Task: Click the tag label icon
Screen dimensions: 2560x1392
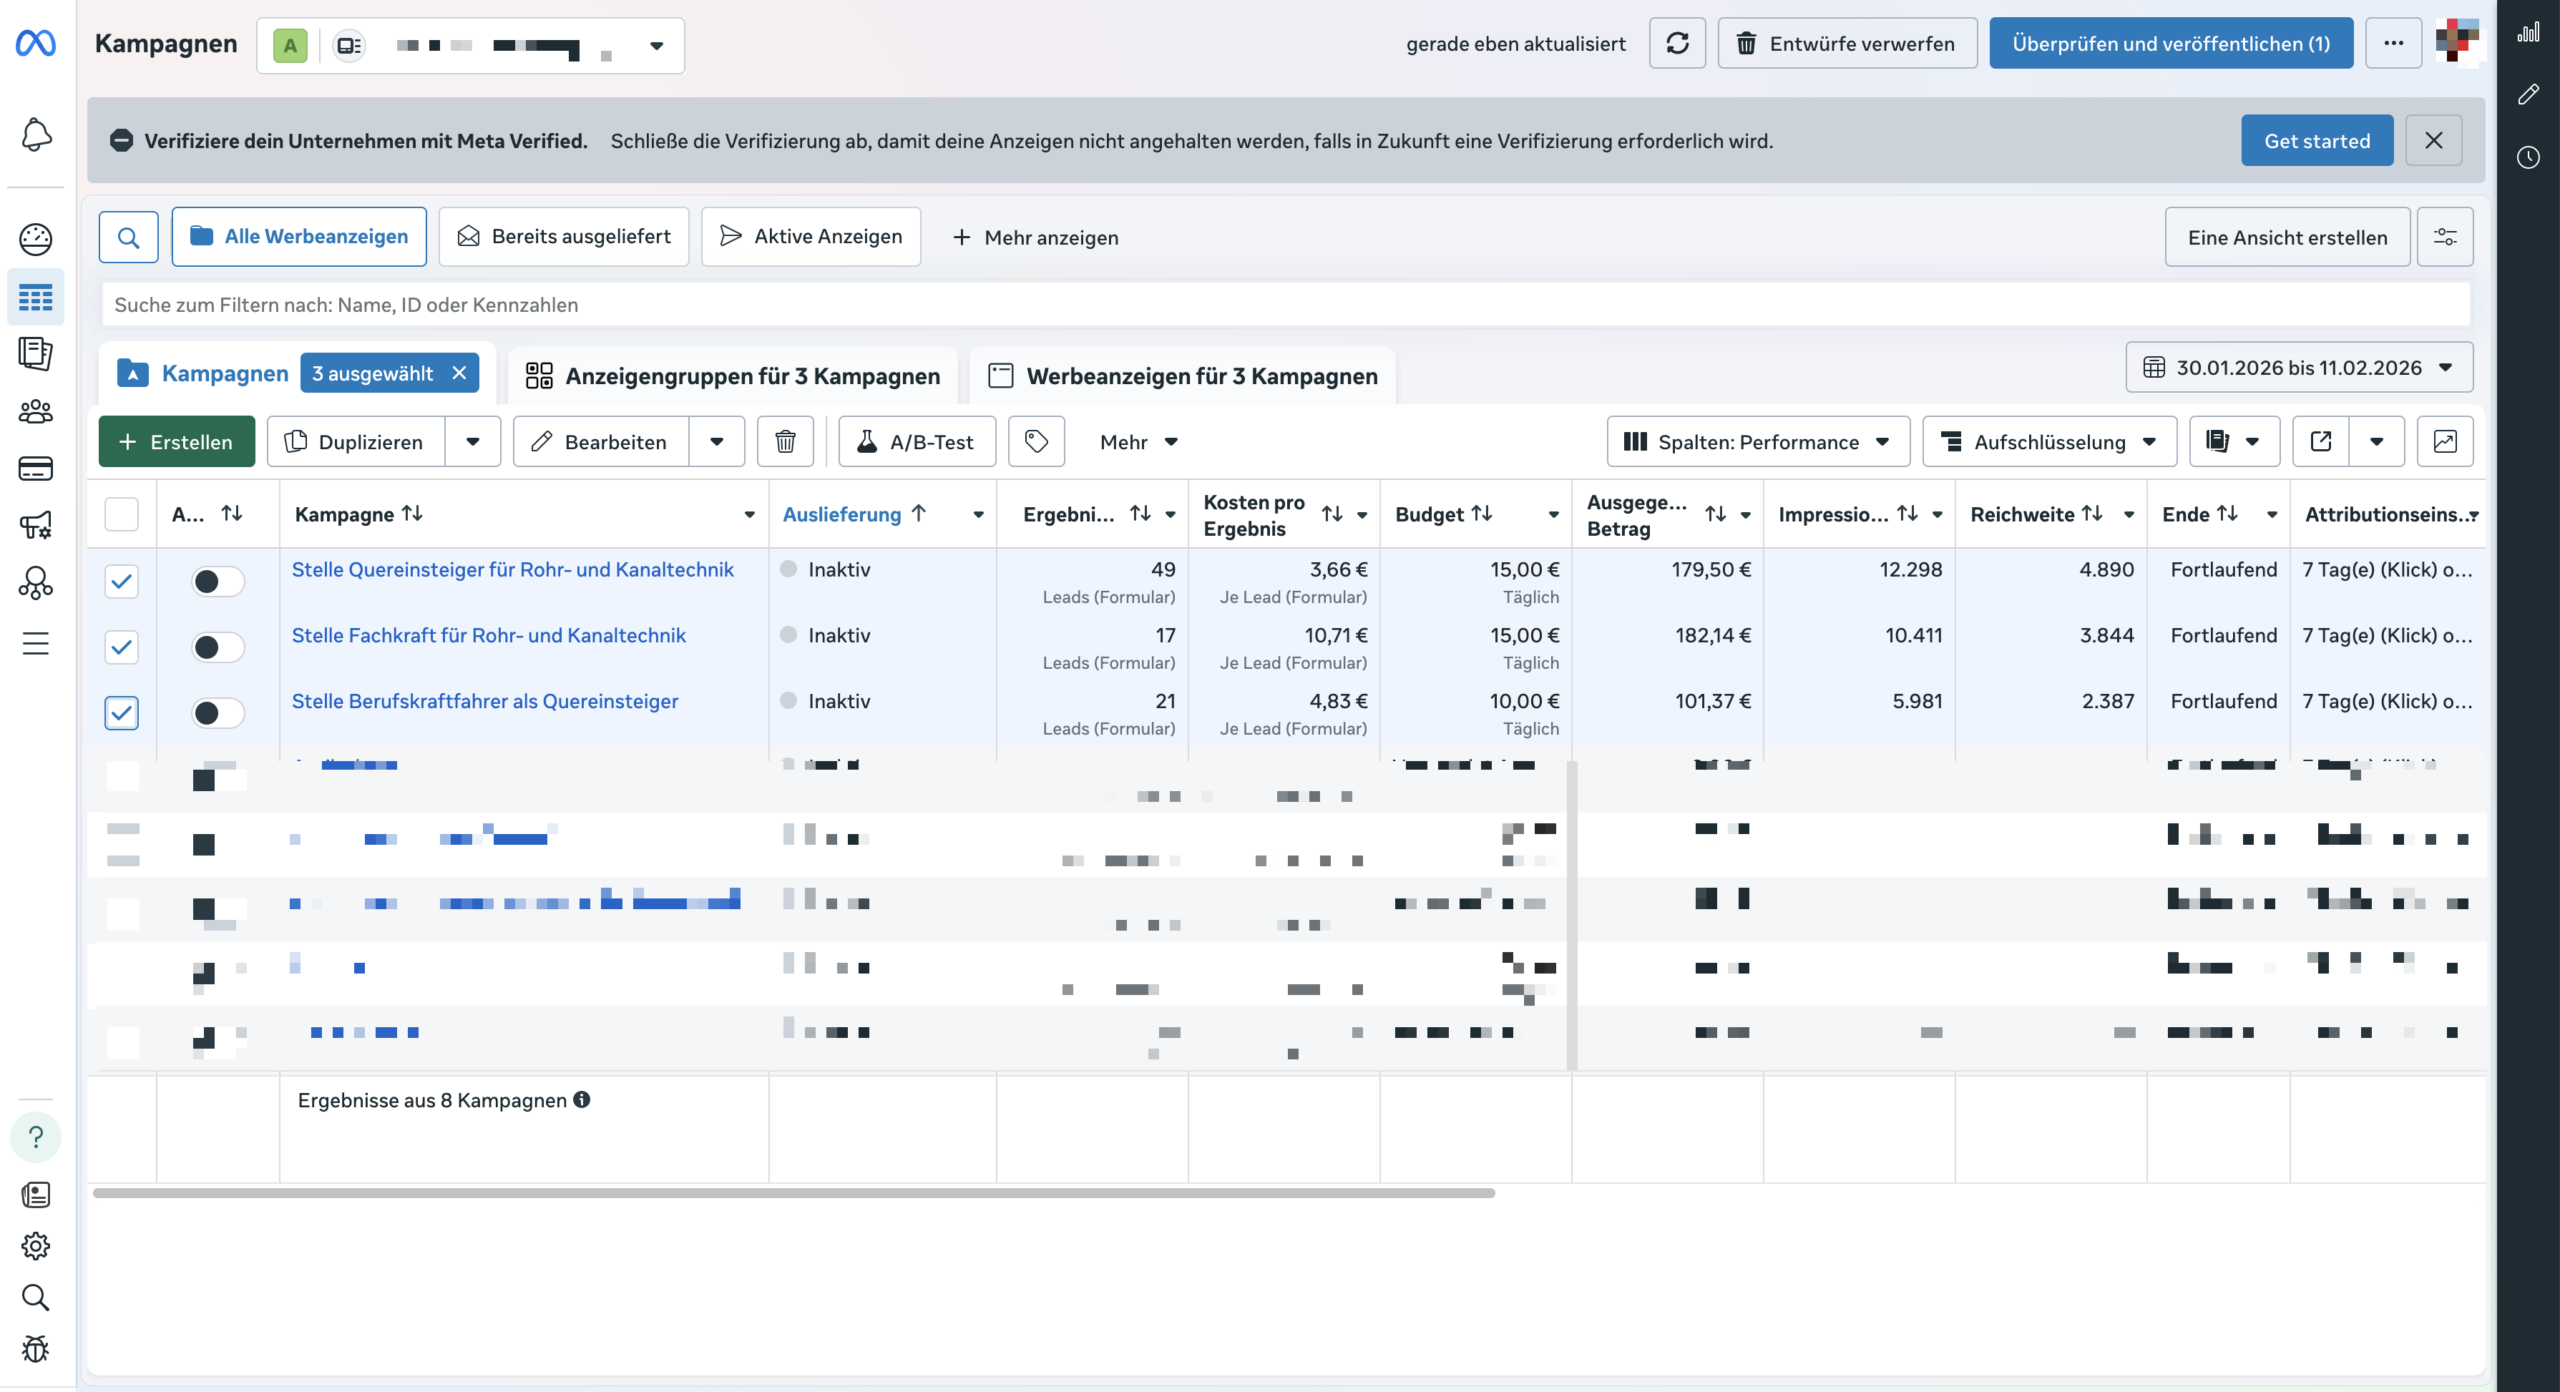Action: click(1036, 441)
